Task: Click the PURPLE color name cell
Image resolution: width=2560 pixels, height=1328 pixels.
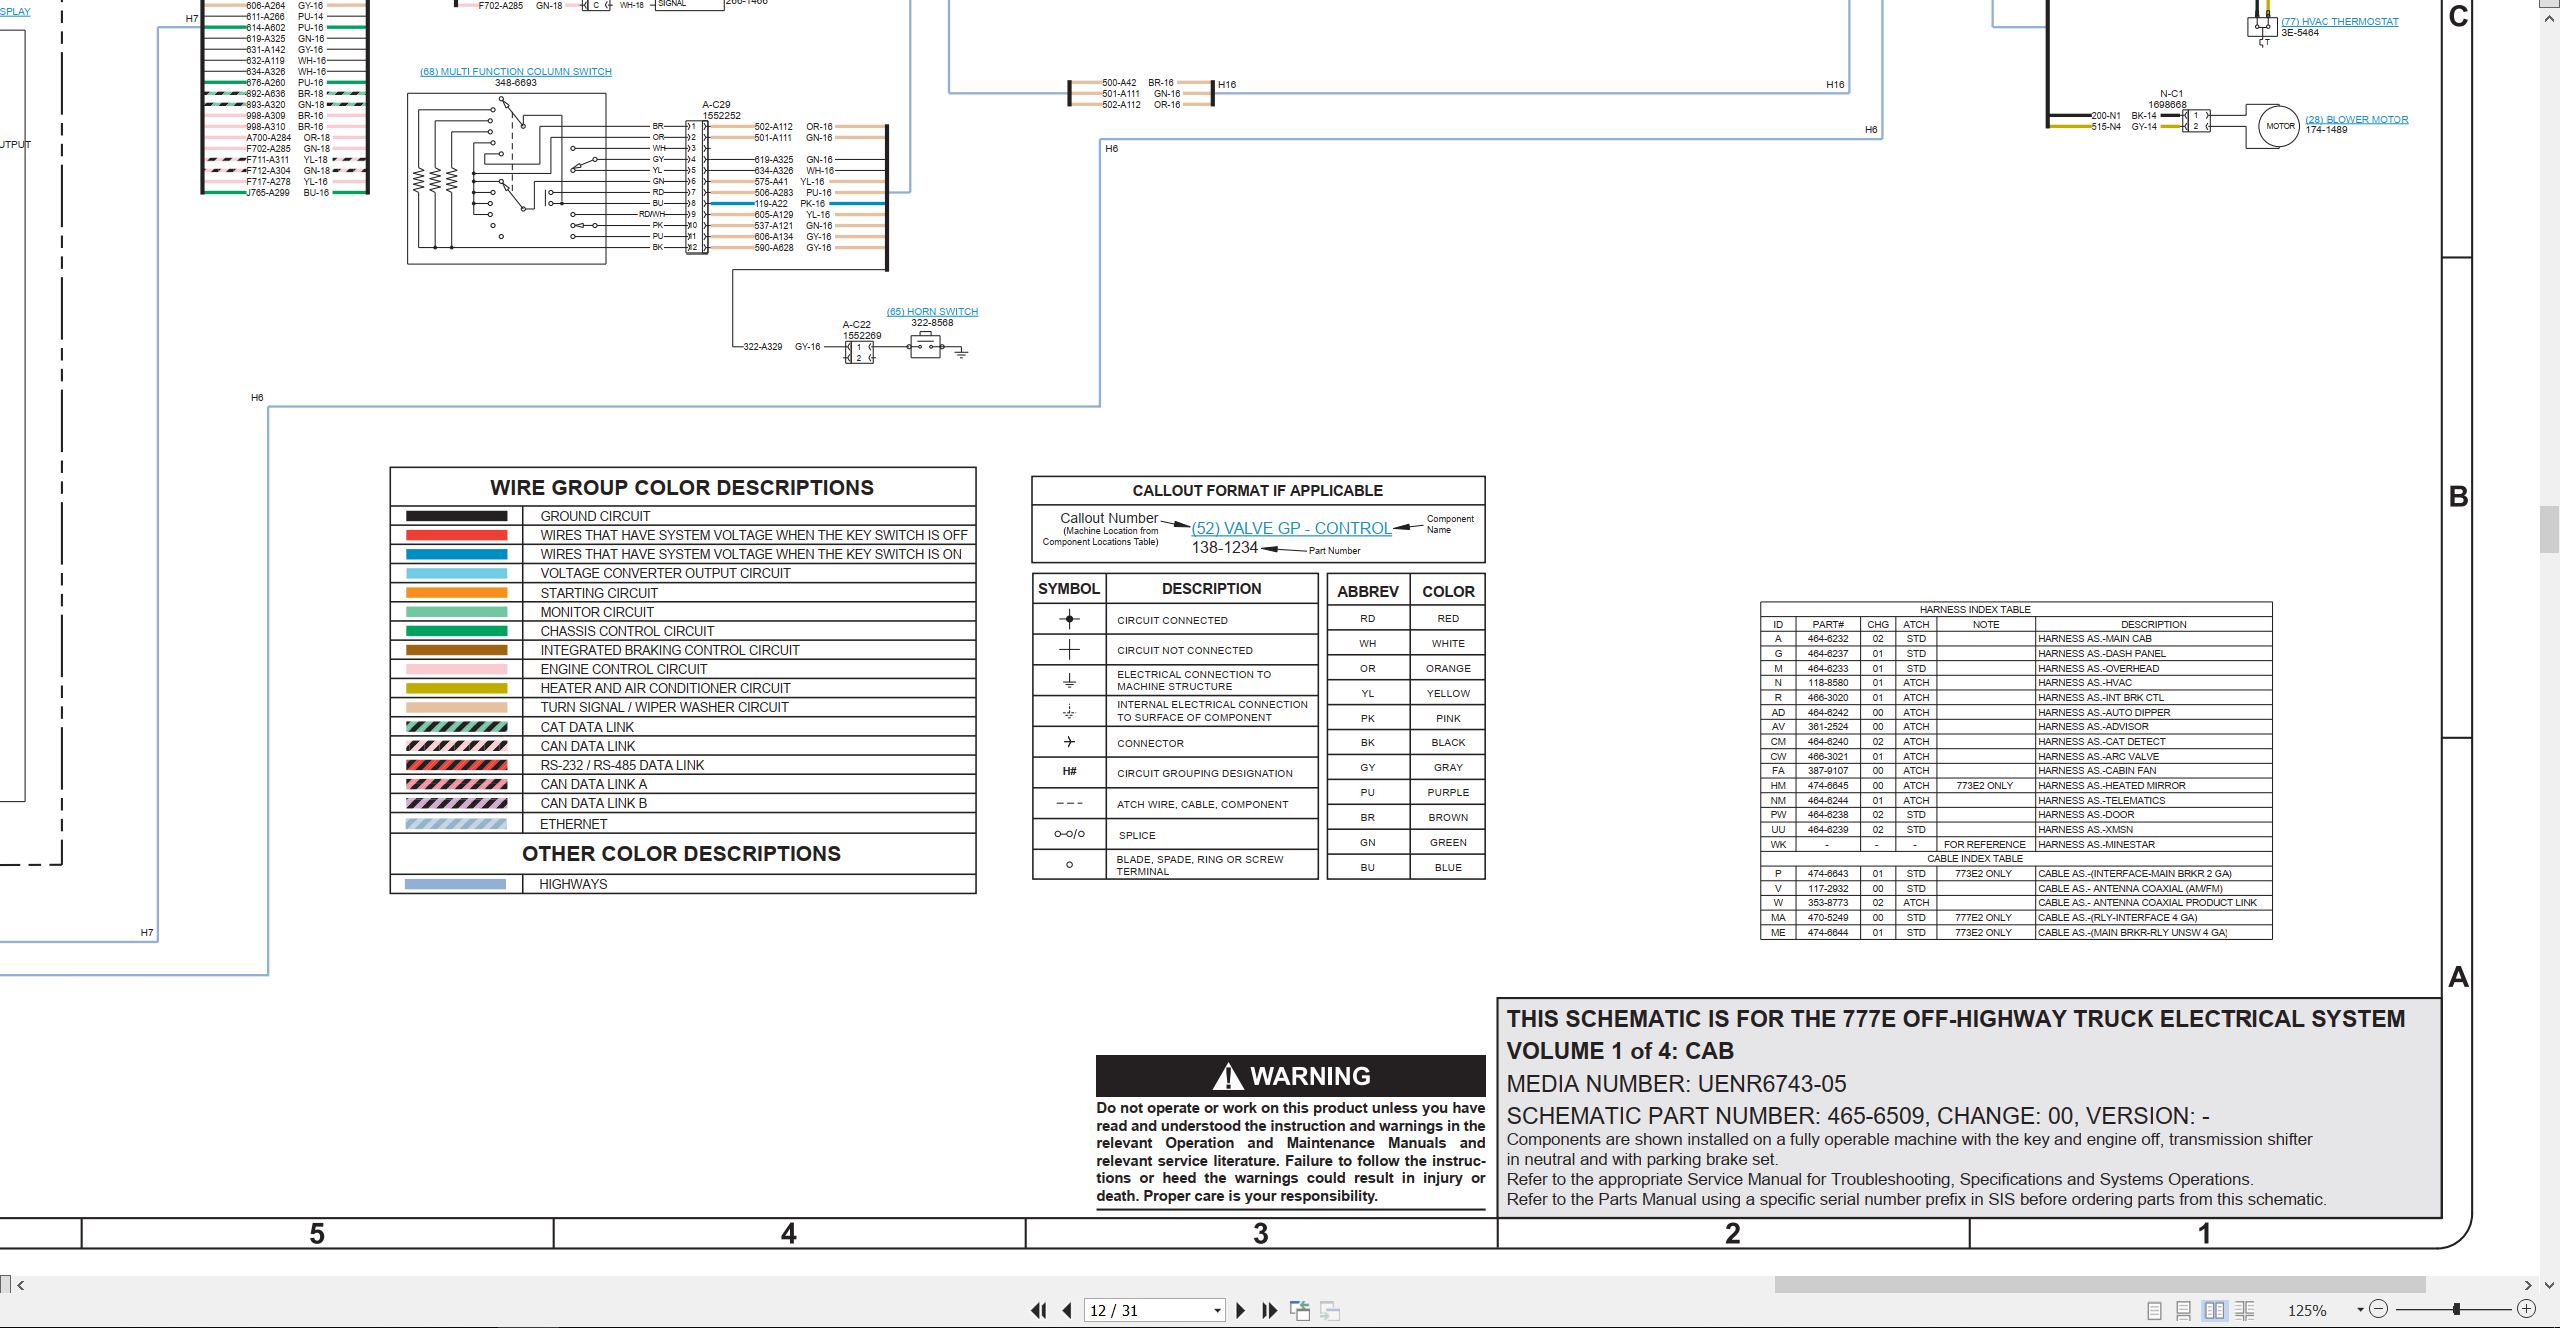Action: (x=1448, y=793)
